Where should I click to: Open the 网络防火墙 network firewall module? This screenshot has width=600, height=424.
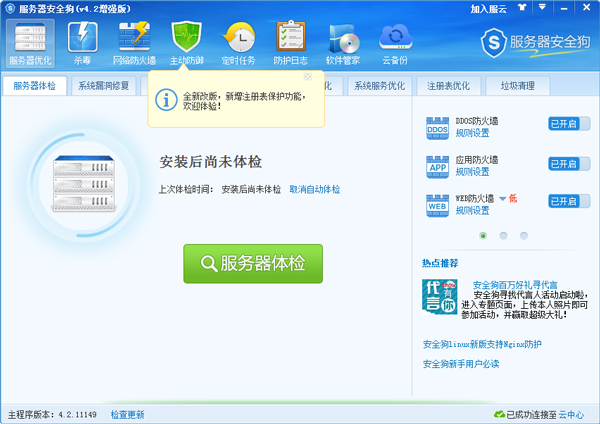point(134,42)
